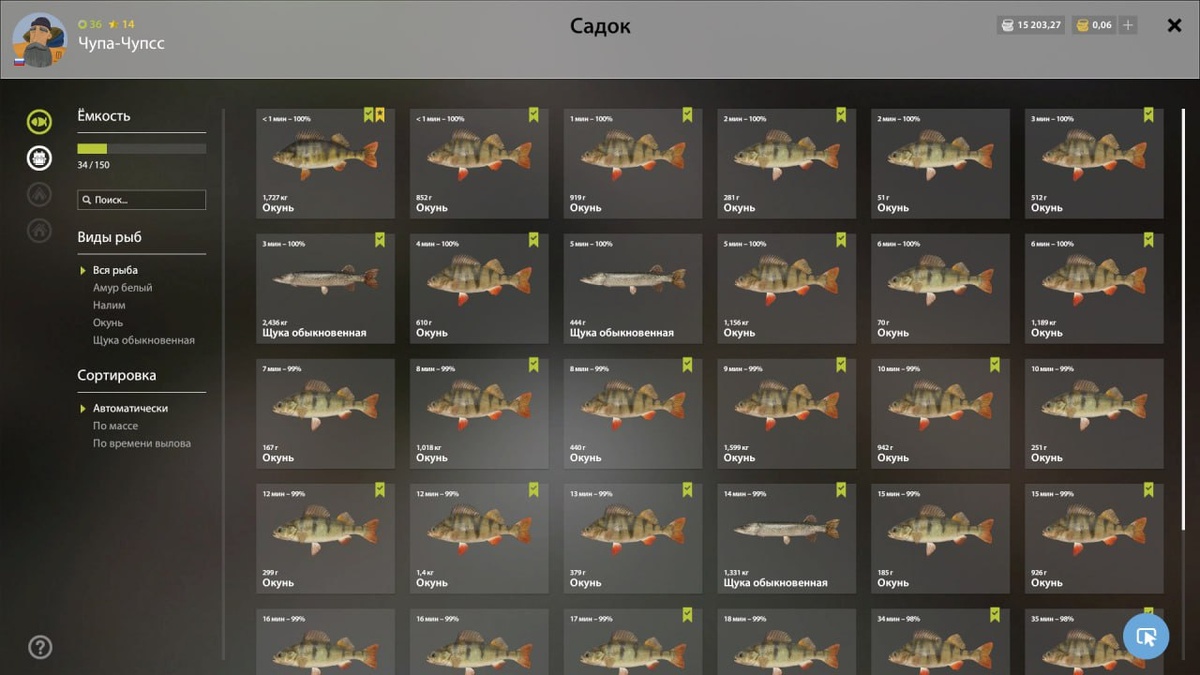Click the silver coins balance icon
Image resolution: width=1200 pixels, height=675 pixels.
pos(1007,25)
